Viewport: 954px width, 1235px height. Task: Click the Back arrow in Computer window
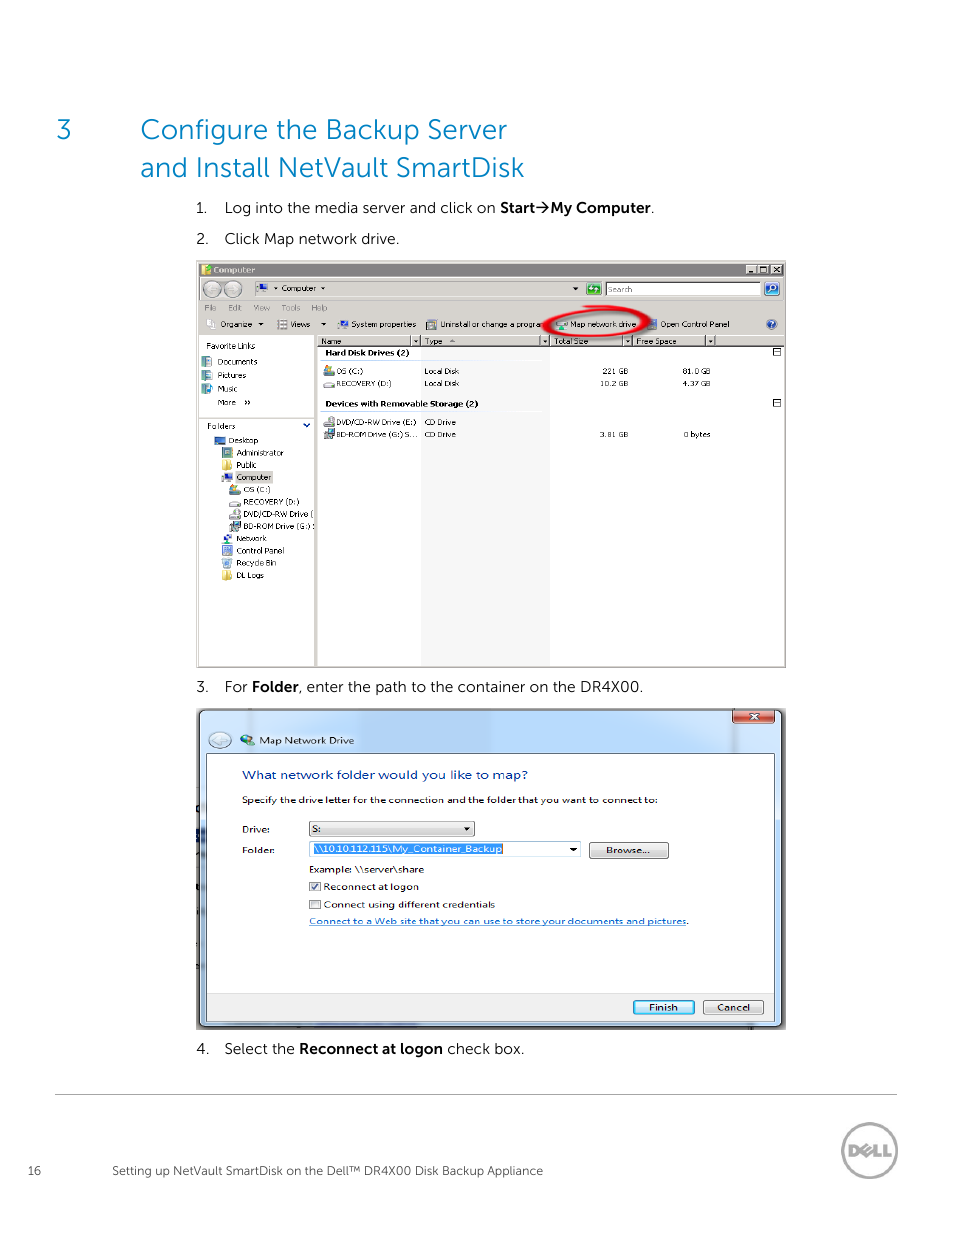(212, 289)
